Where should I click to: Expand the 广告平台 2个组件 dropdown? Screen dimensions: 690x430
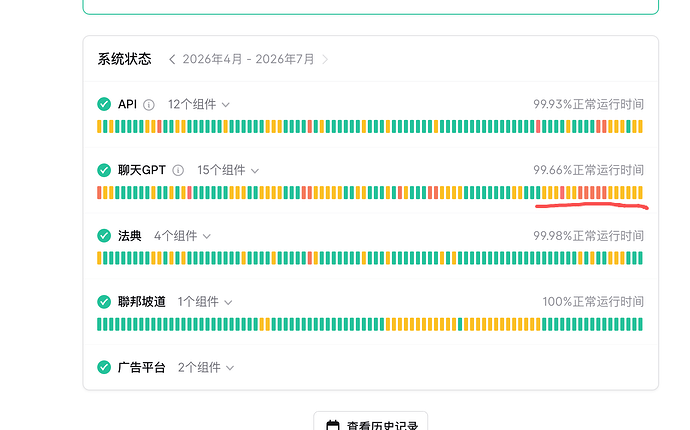206,367
